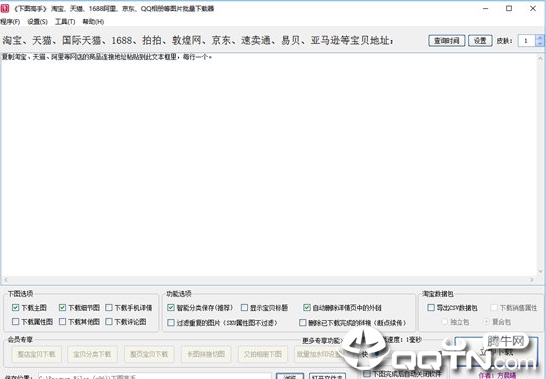Click the vertical scrollbar down arrow

point(540,271)
